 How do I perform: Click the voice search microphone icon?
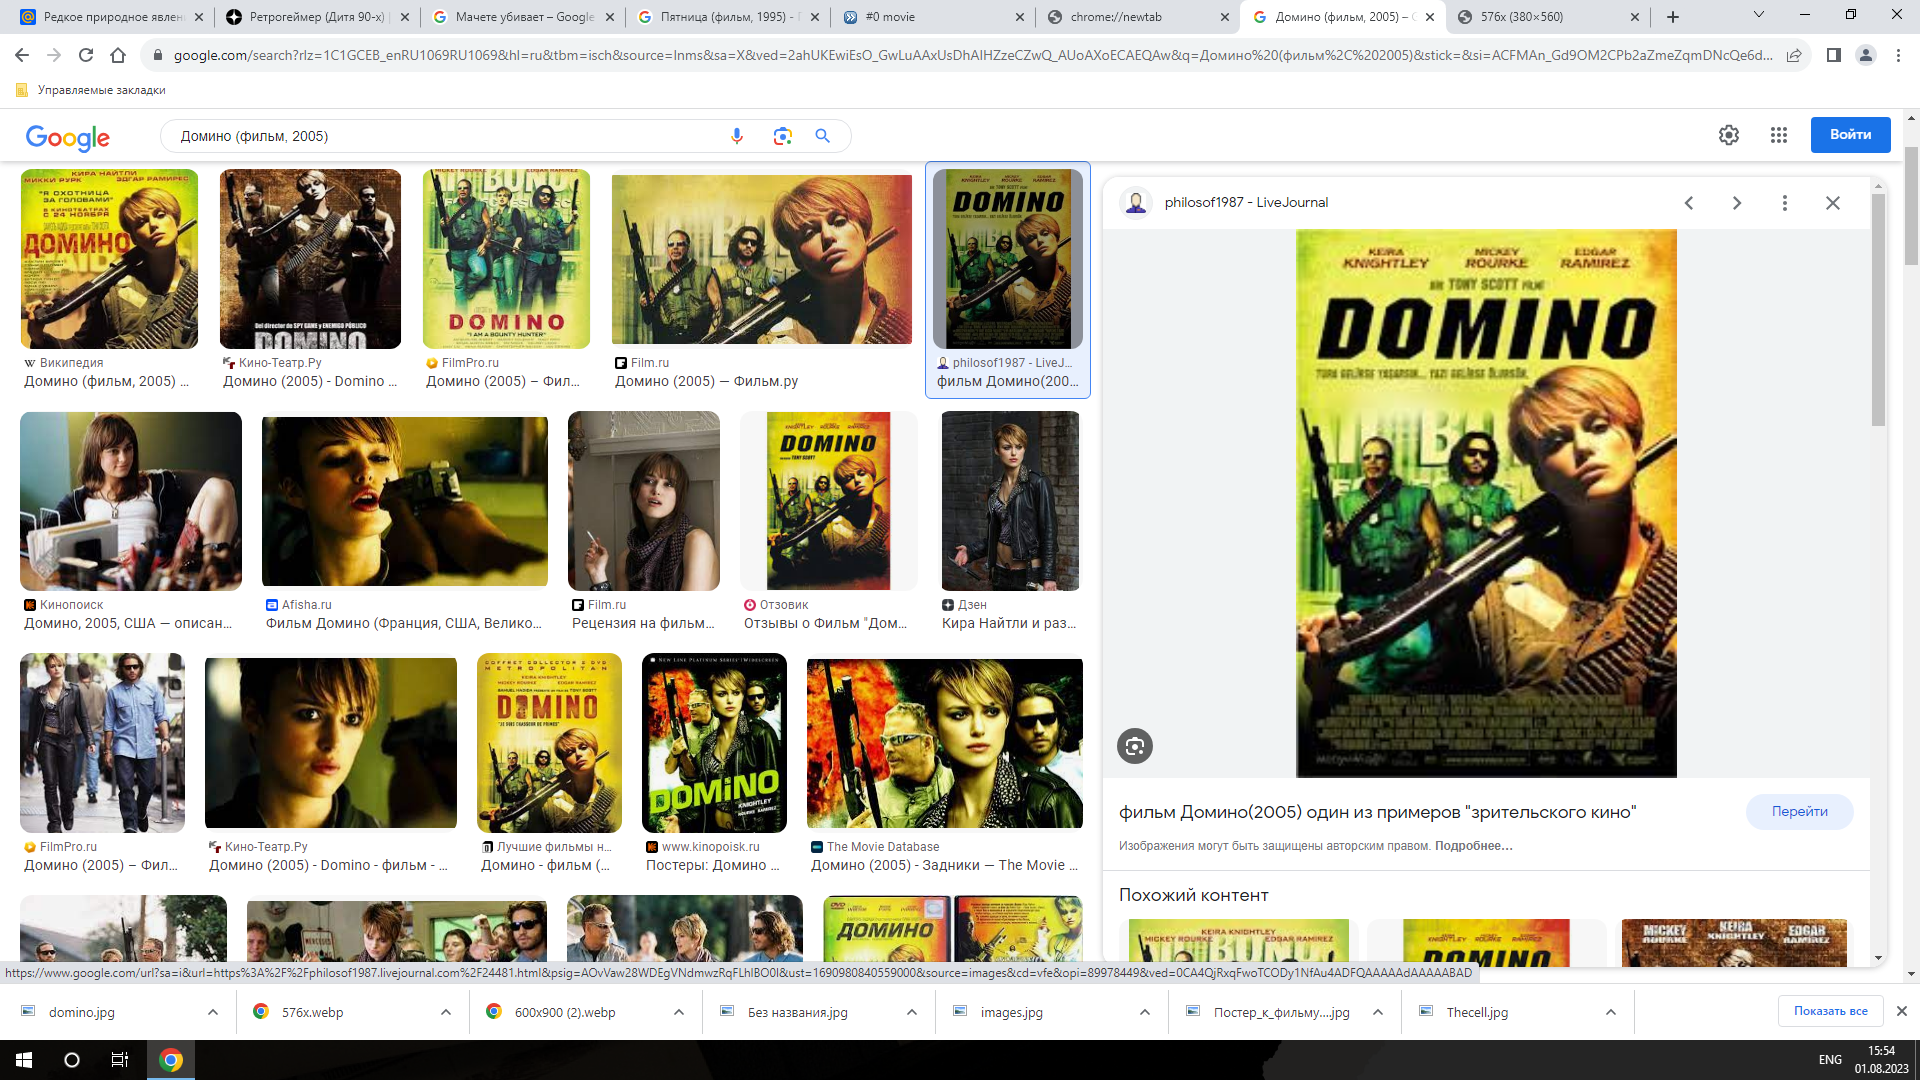click(737, 136)
